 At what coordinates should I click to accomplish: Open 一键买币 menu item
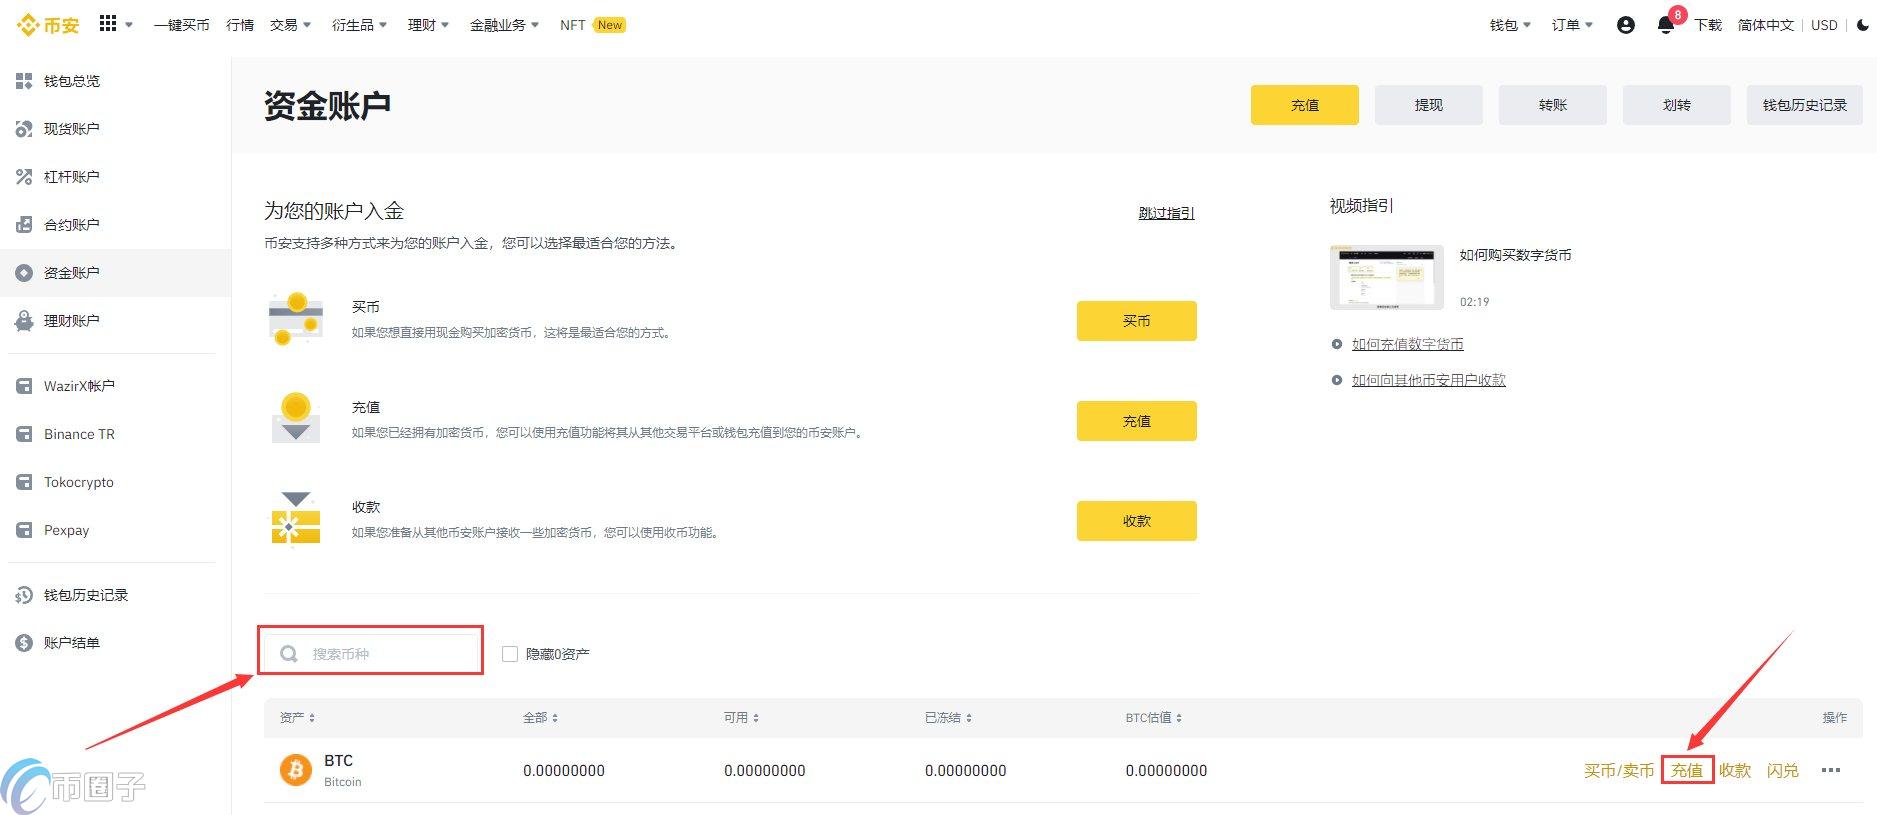(182, 25)
